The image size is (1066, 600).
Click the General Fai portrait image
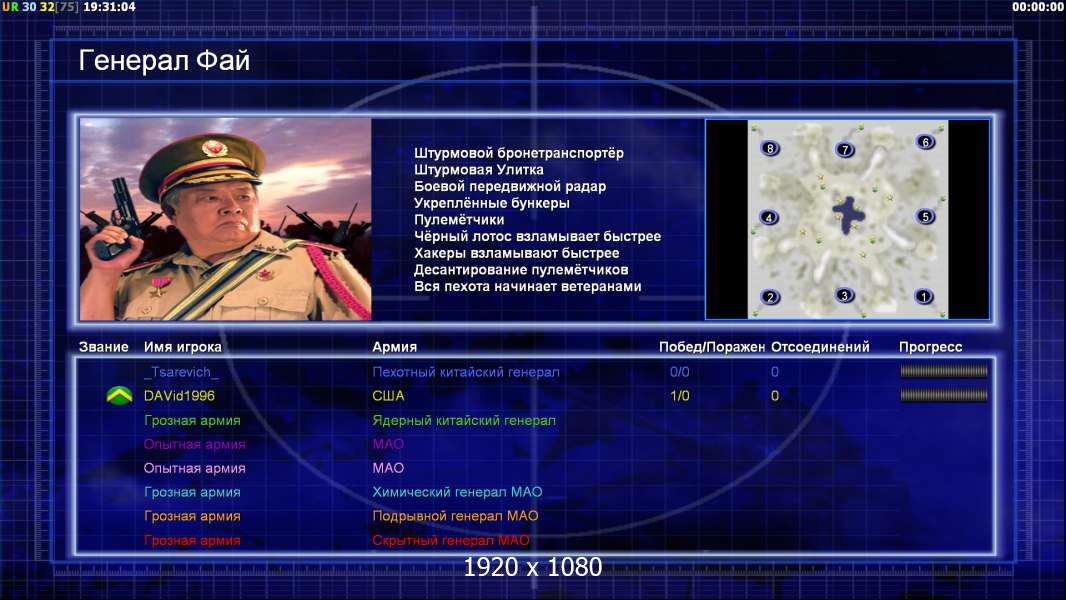pos(226,219)
